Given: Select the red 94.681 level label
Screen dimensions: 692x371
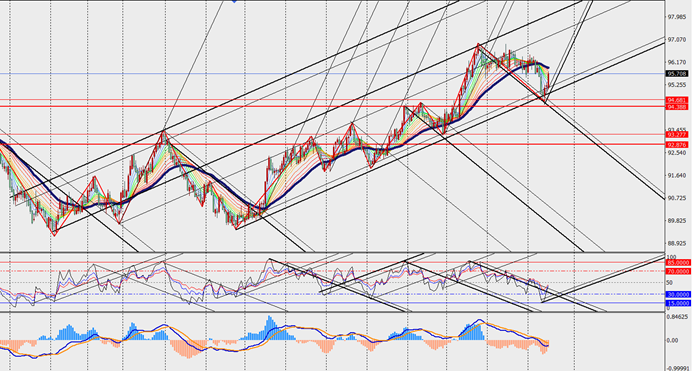Looking at the screenshot, I should tap(677, 100).
